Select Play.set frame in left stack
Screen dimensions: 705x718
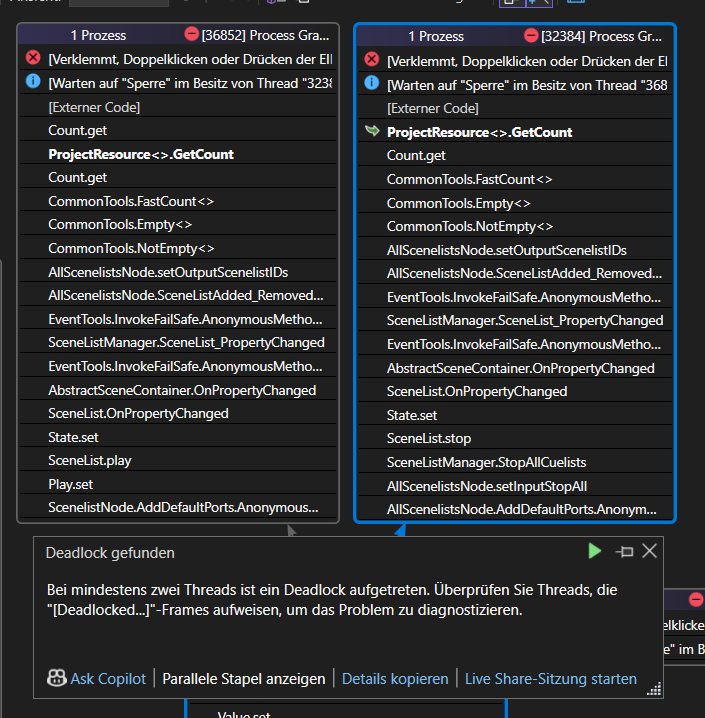point(70,484)
